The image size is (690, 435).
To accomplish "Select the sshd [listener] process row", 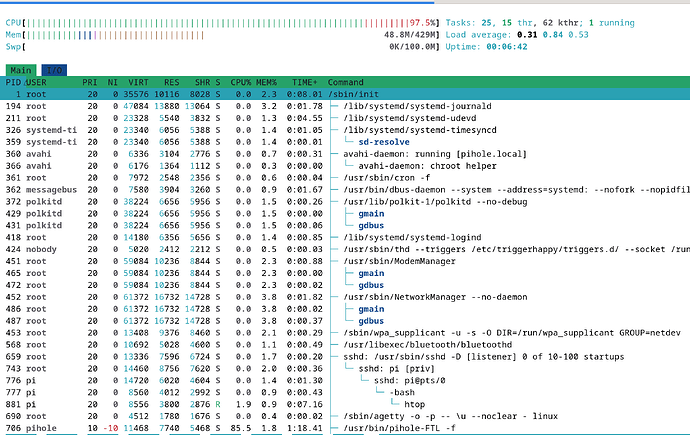I will tap(345, 356).
